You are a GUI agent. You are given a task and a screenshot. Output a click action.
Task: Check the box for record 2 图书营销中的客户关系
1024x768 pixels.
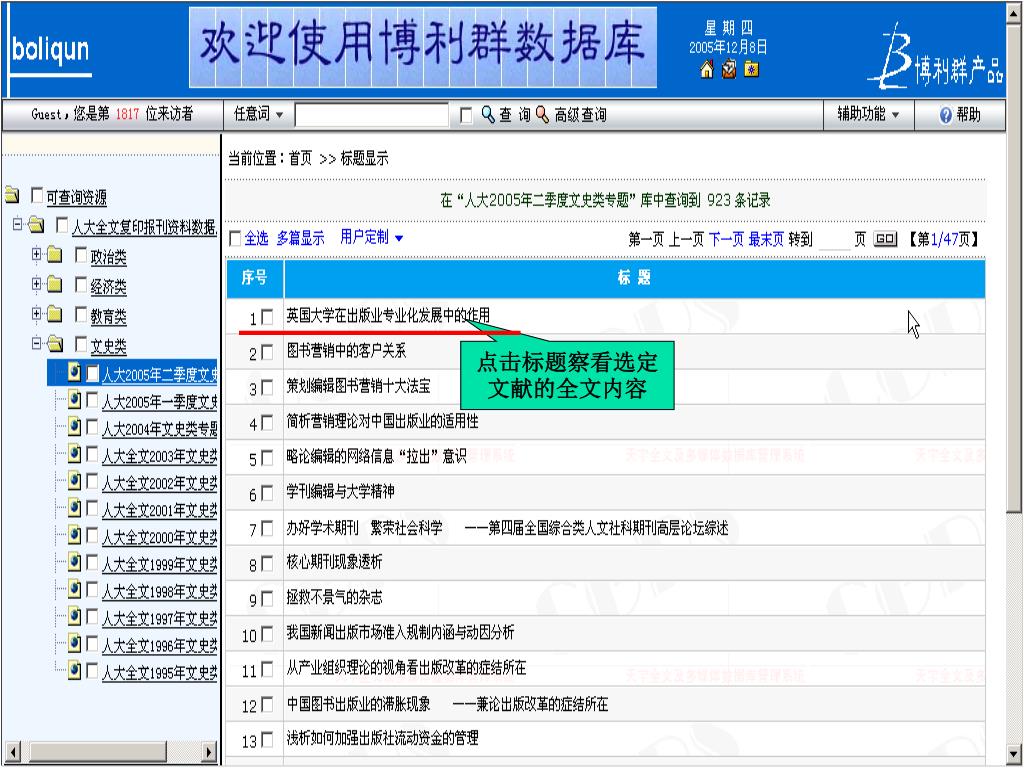click(x=267, y=353)
